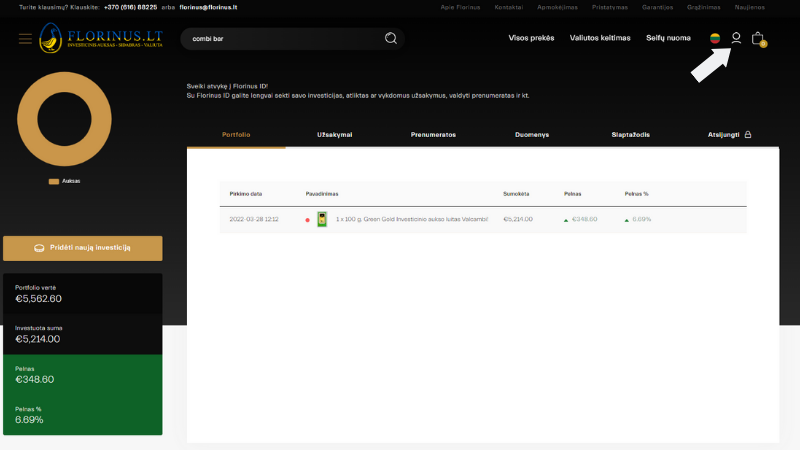Click the Florinus.lt logo
The image size is (800, 450).
[x=100, y=38]
